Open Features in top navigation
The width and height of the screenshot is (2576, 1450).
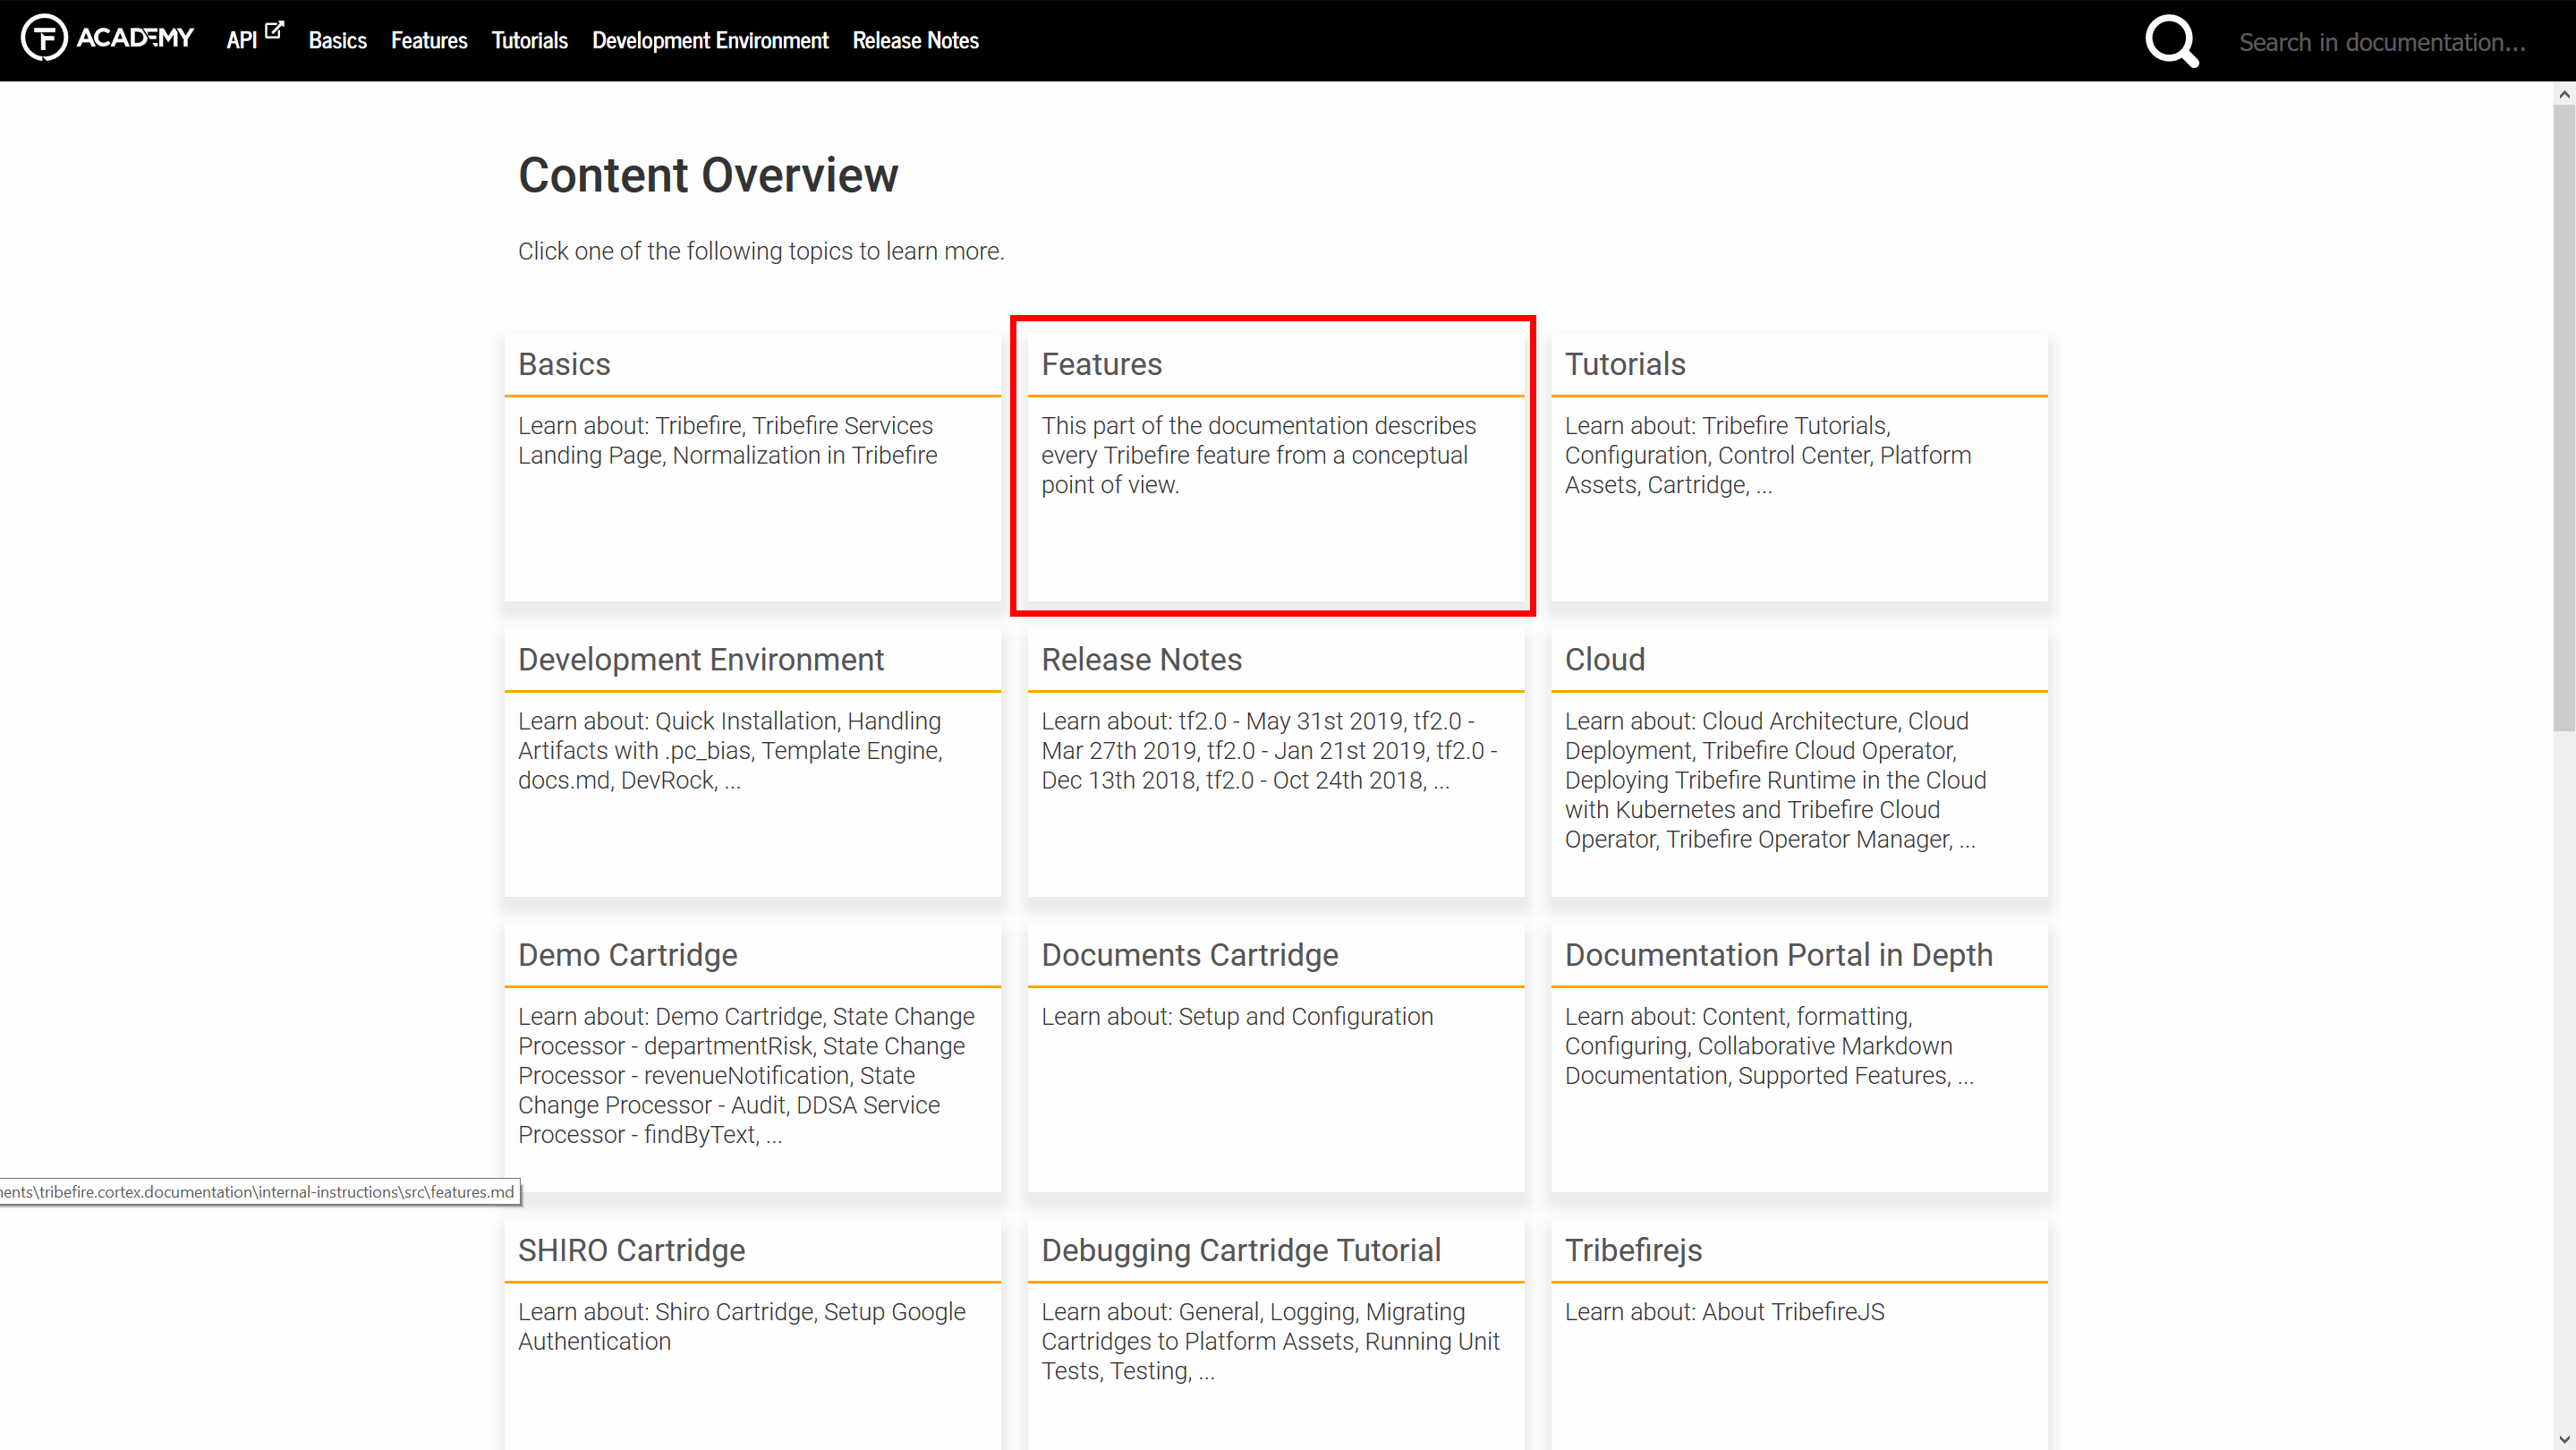[x=429, y=41]
